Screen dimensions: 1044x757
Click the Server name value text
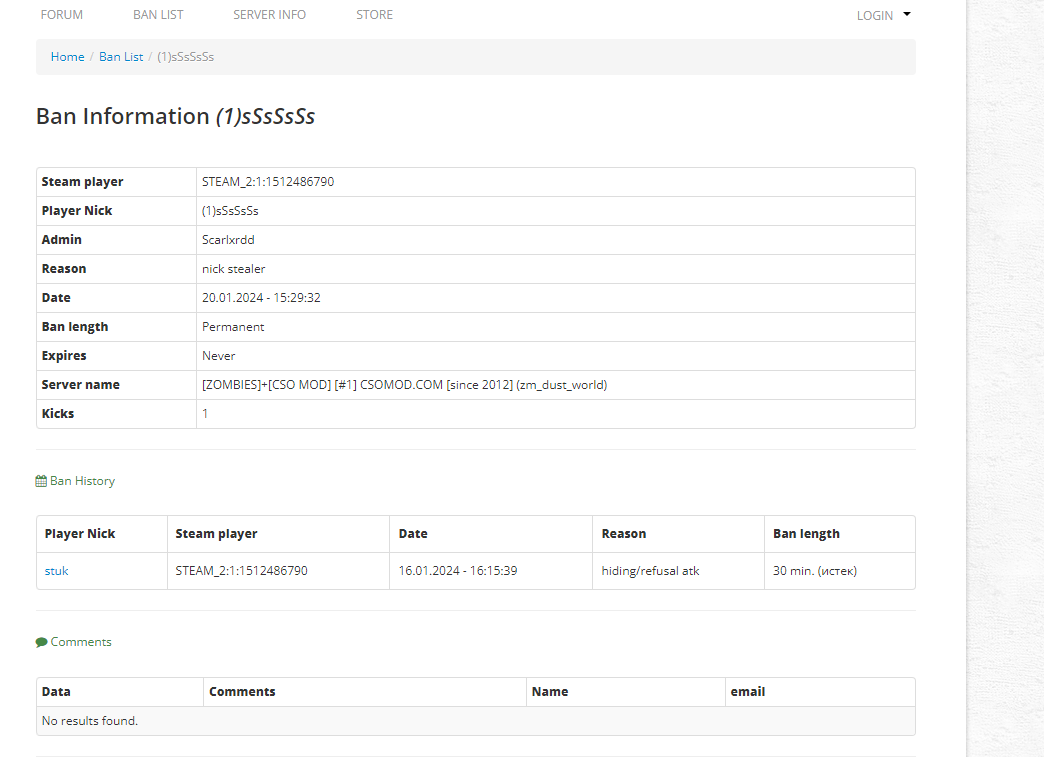(x=404, y=385)
